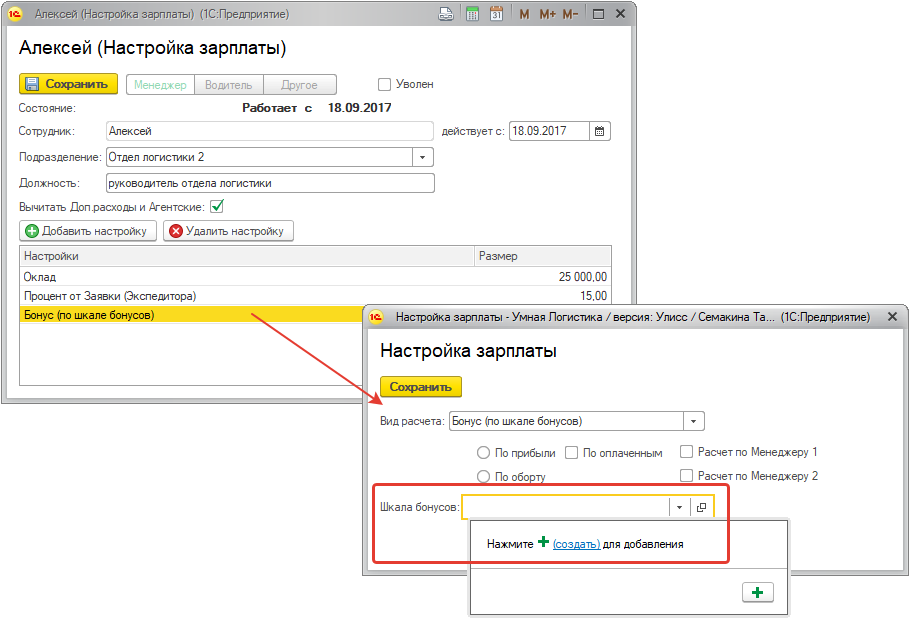Select the По обороту radio button
This screenshot has width=909, height=619.
click(x=483, y=476)
